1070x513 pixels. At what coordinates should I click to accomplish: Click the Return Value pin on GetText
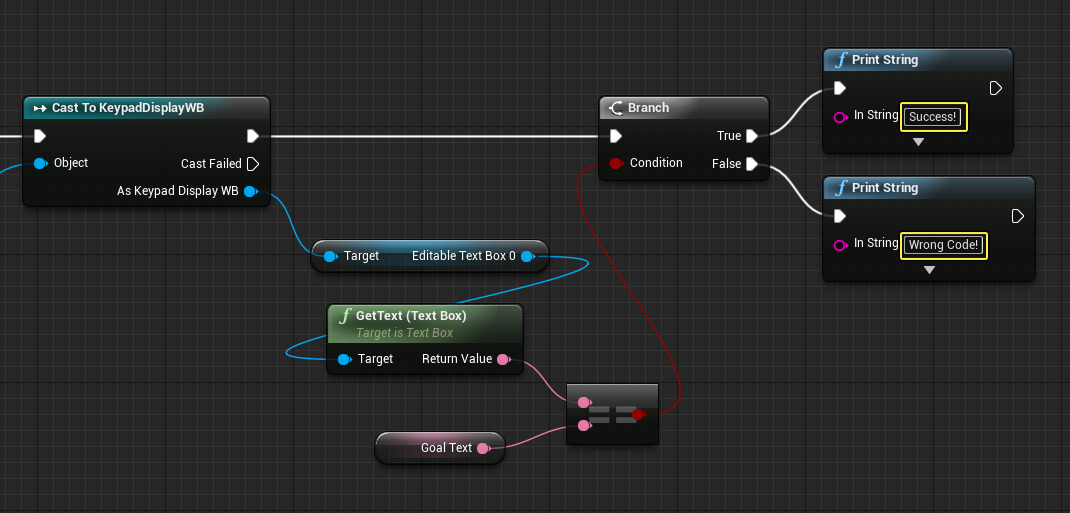pos(503,359)
